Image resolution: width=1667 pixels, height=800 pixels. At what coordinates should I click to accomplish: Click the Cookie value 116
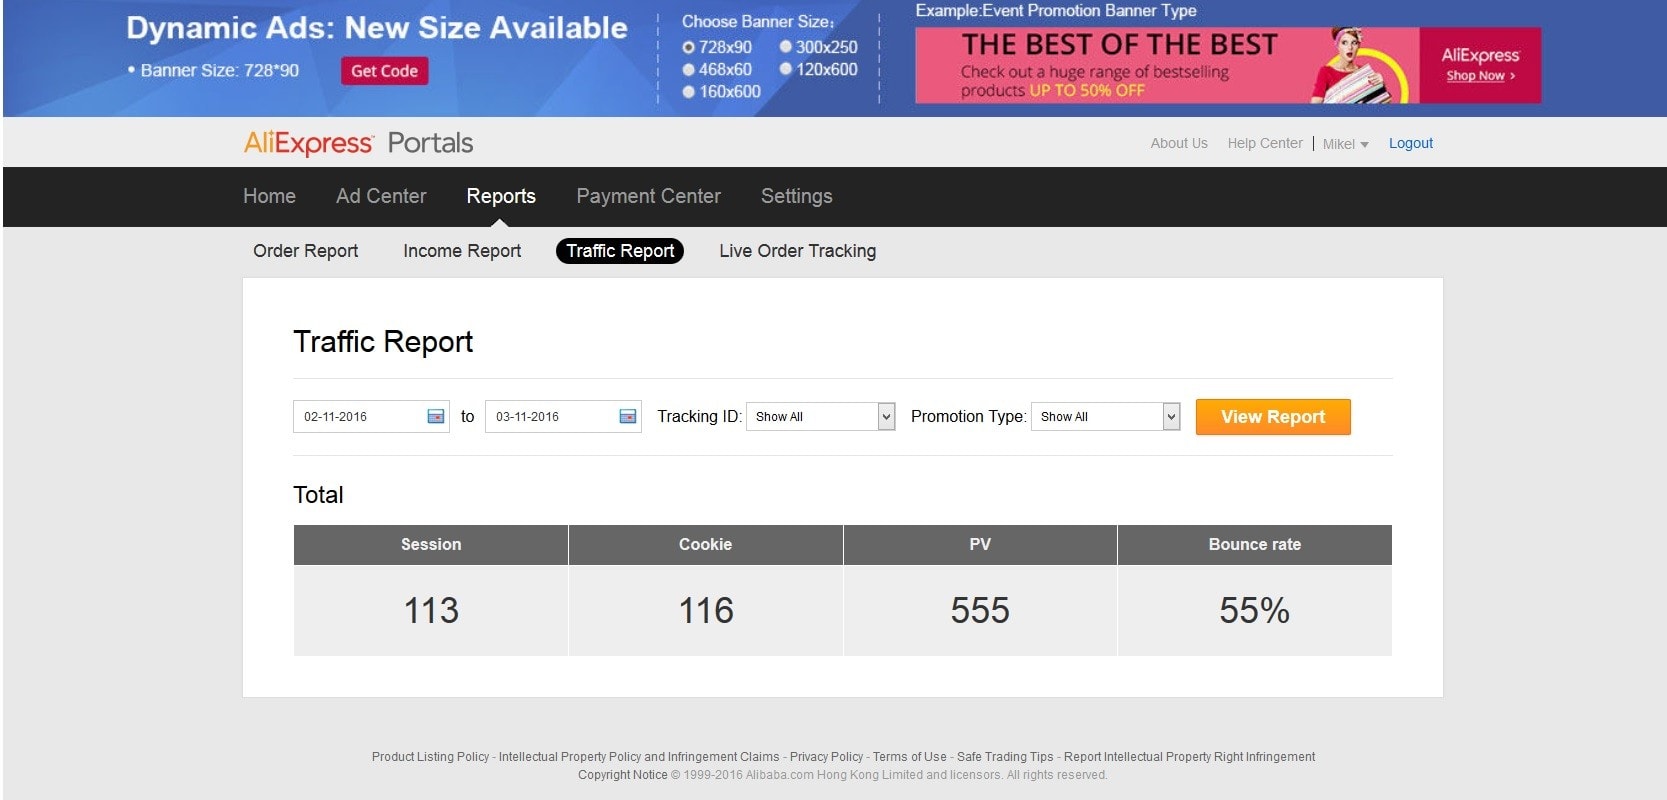706,610
